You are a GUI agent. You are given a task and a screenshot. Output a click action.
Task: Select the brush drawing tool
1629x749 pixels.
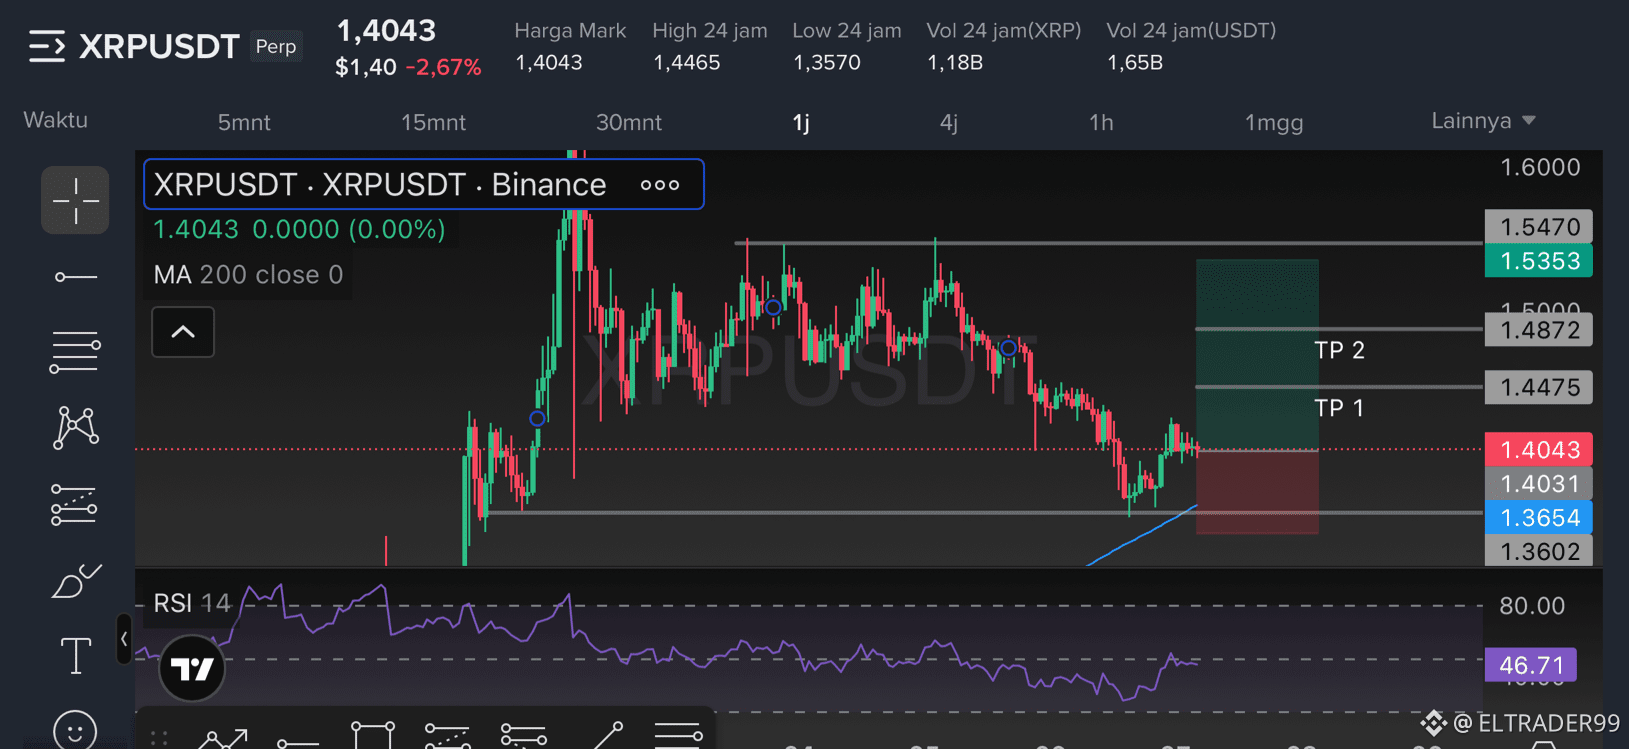tap(75, 580)
